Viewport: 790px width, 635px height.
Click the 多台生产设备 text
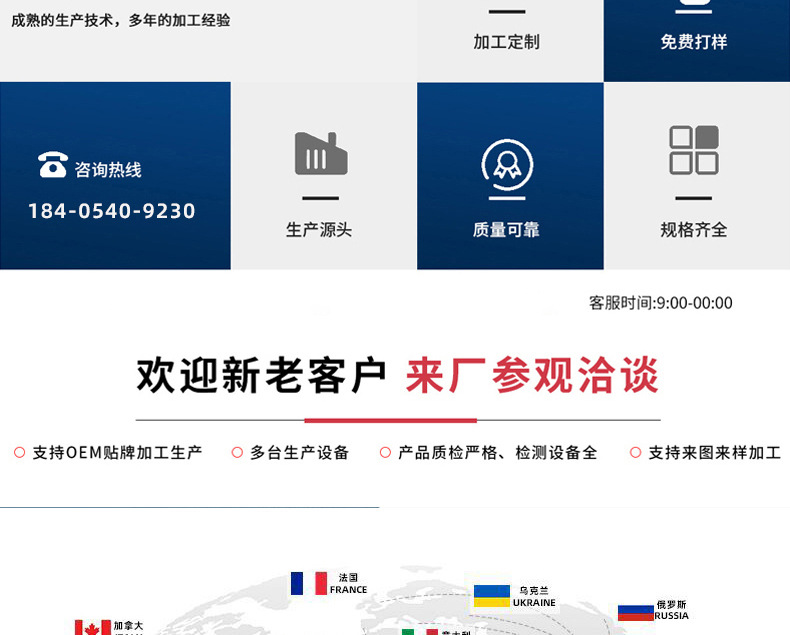[x=299, y=453]
